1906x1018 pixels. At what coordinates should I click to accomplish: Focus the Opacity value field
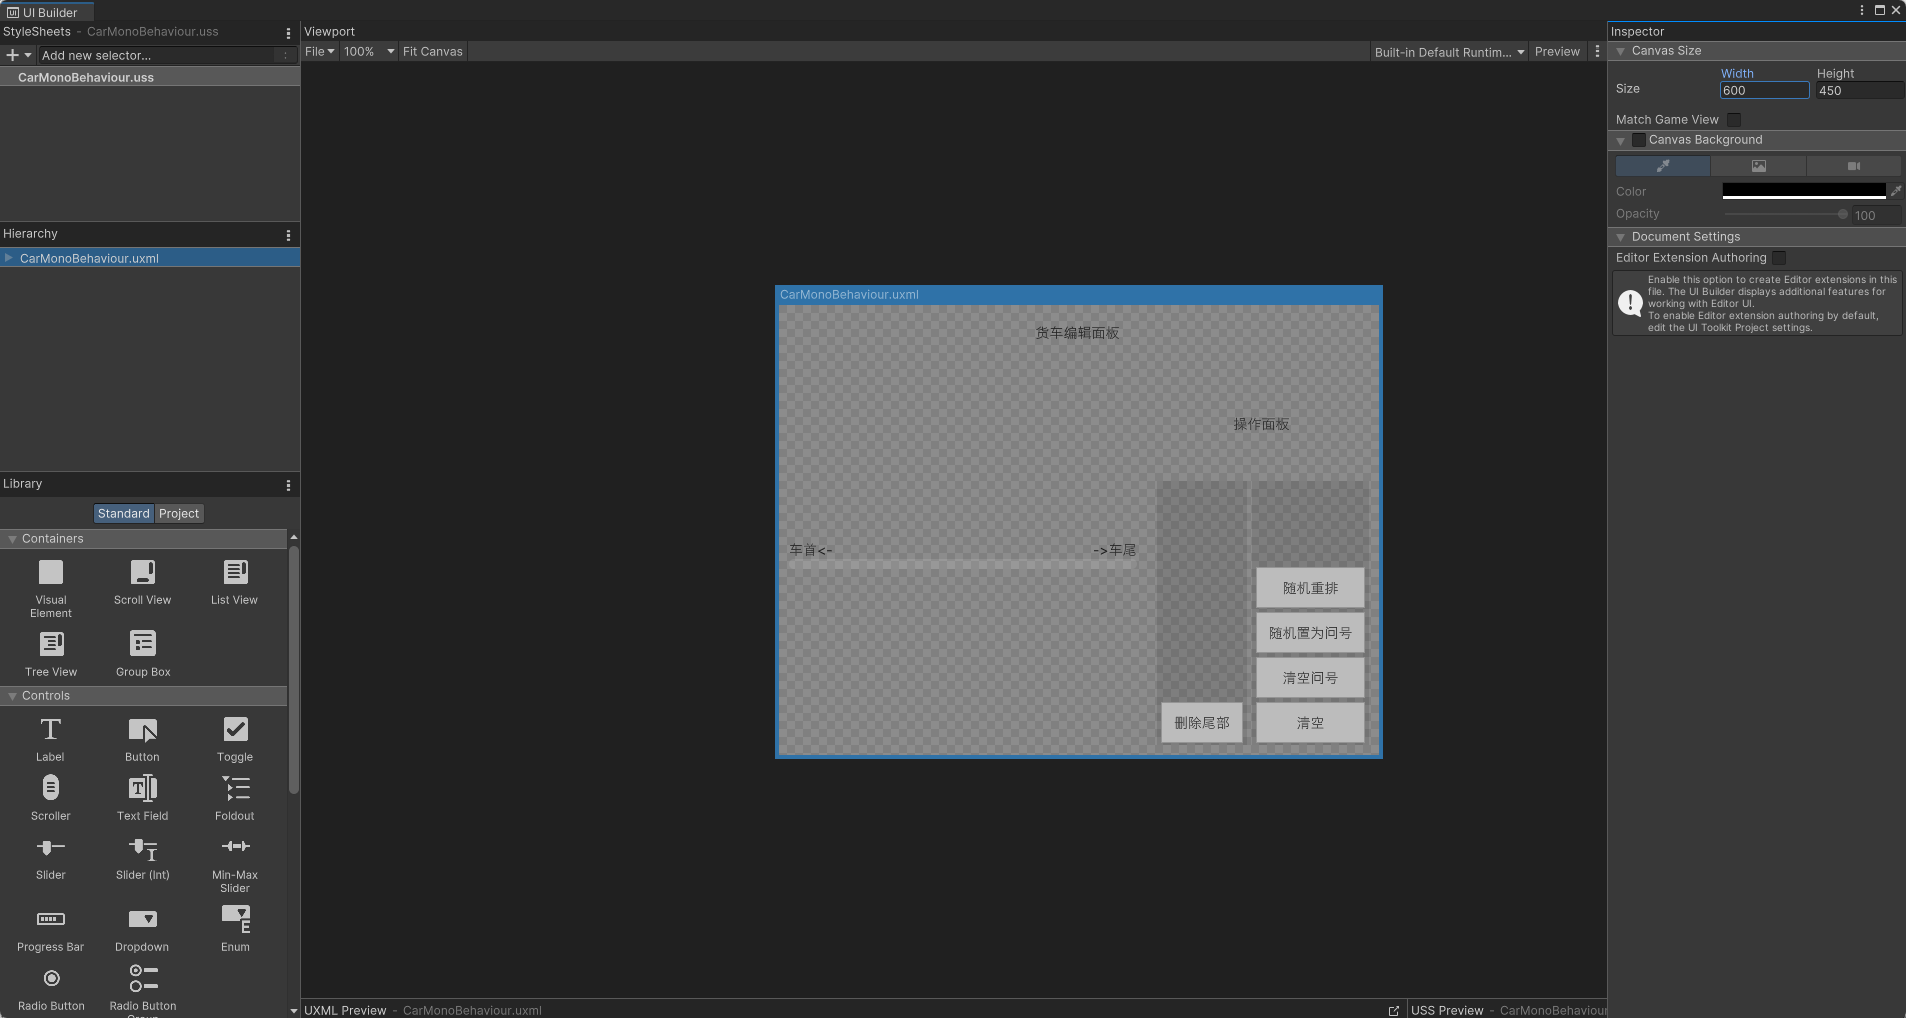tap(1876, 215)
